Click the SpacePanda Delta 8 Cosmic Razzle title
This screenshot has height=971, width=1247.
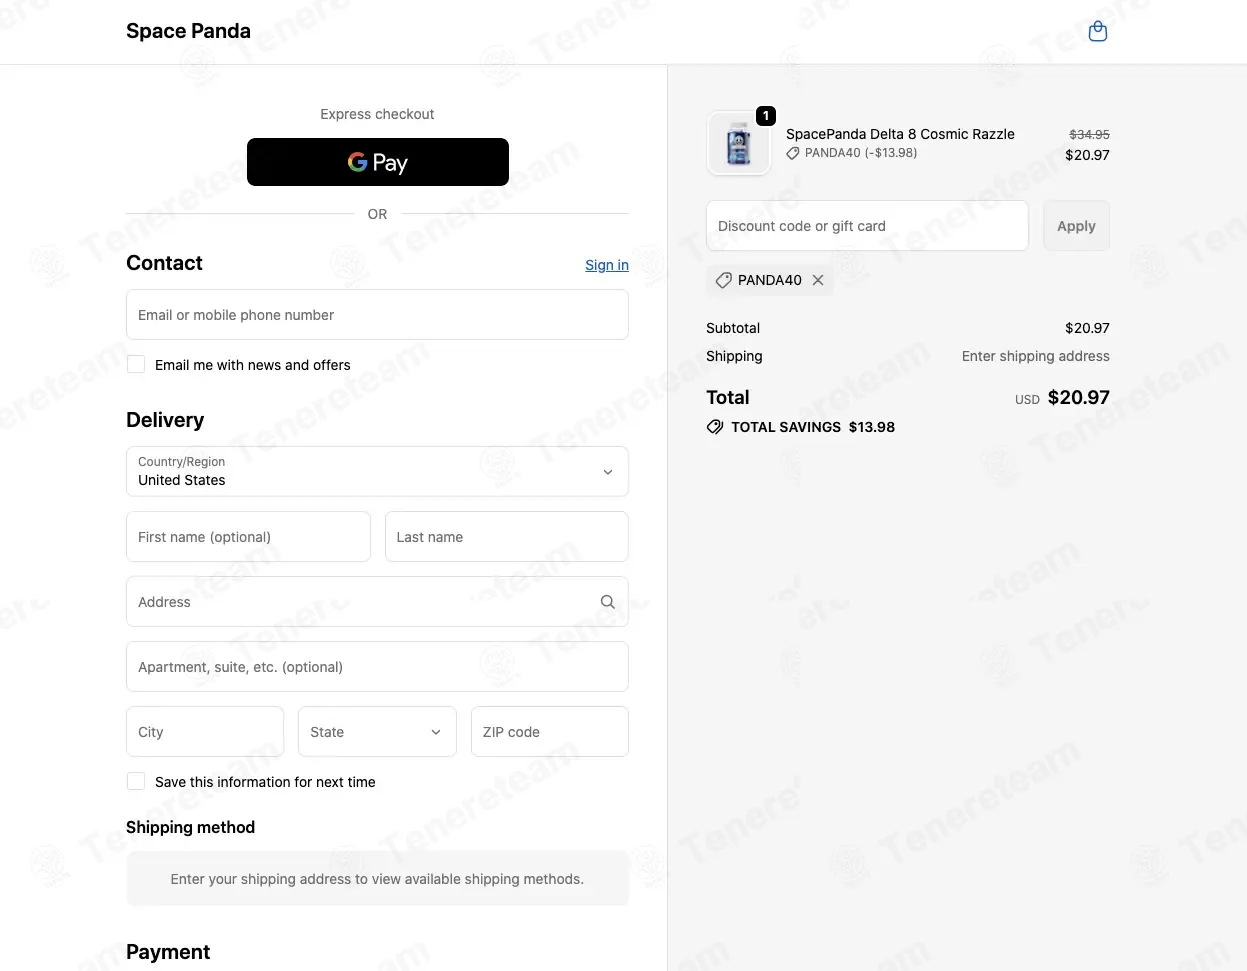[900, 134]
